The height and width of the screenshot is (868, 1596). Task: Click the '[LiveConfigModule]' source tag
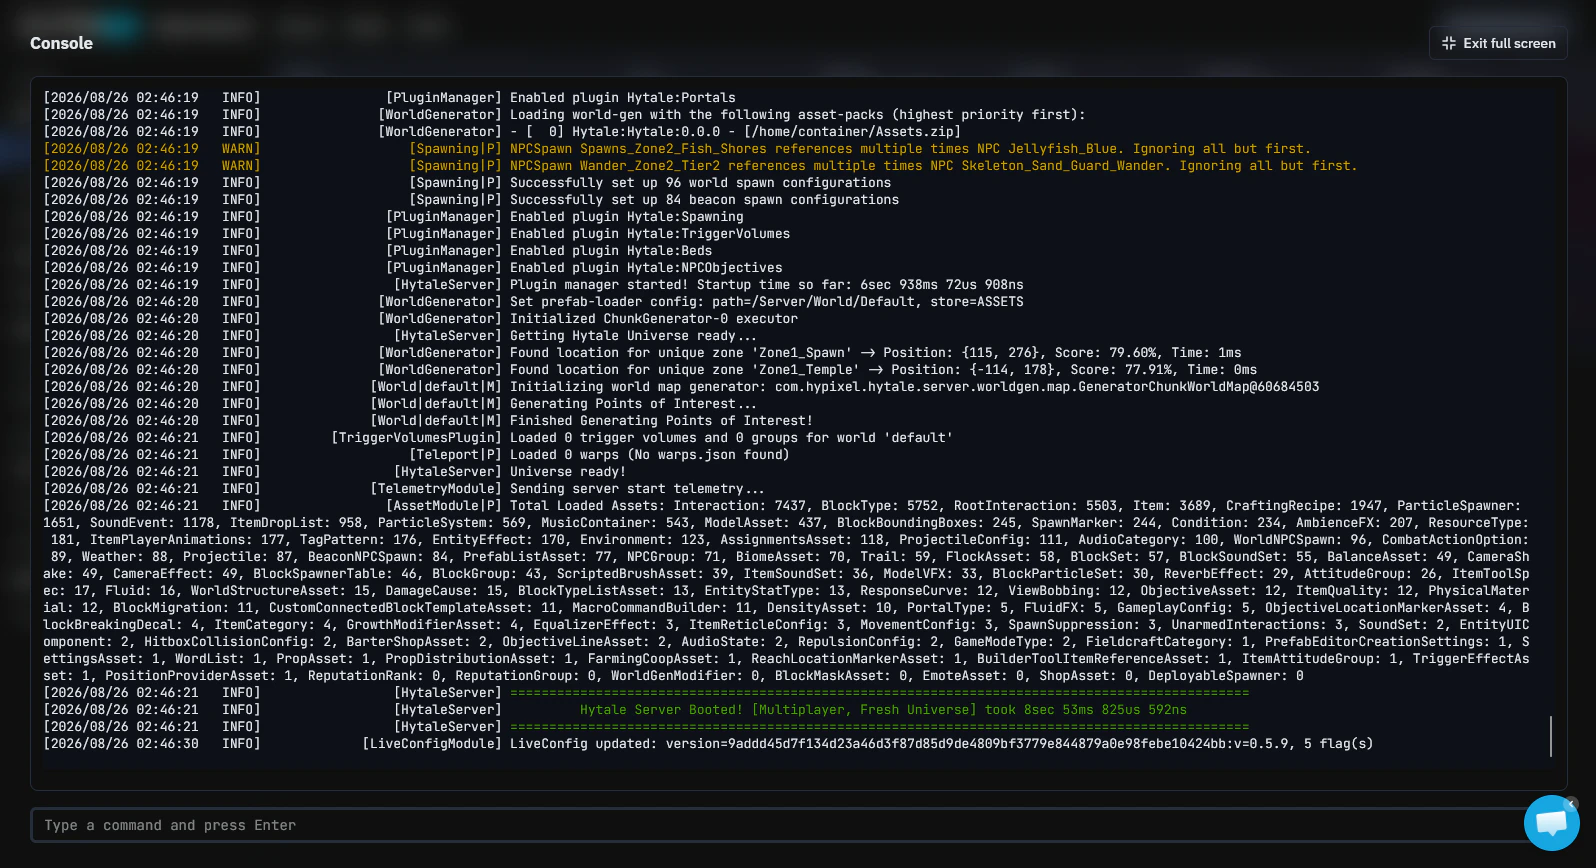coord(432,744)
